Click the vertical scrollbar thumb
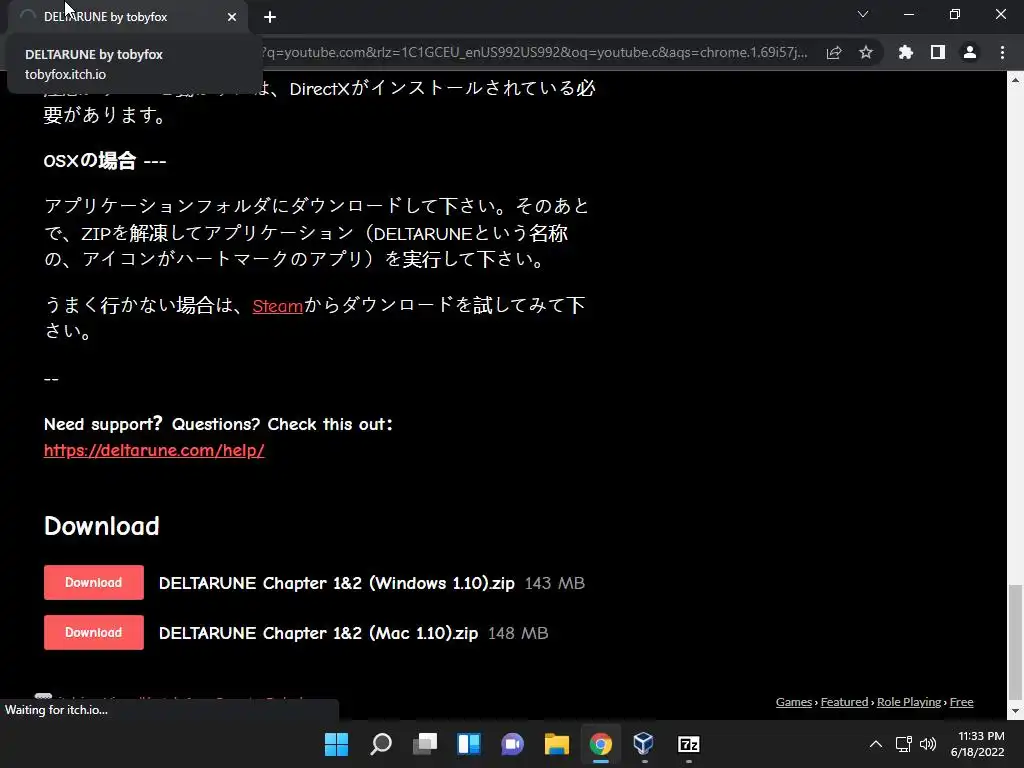 1015,642
